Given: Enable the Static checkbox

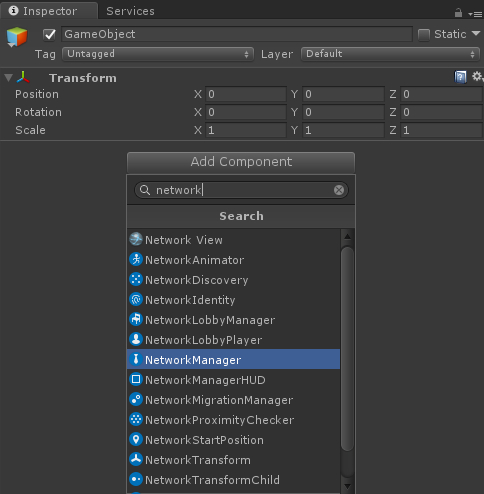Looking at the screenshot, I should click(424, 34).
